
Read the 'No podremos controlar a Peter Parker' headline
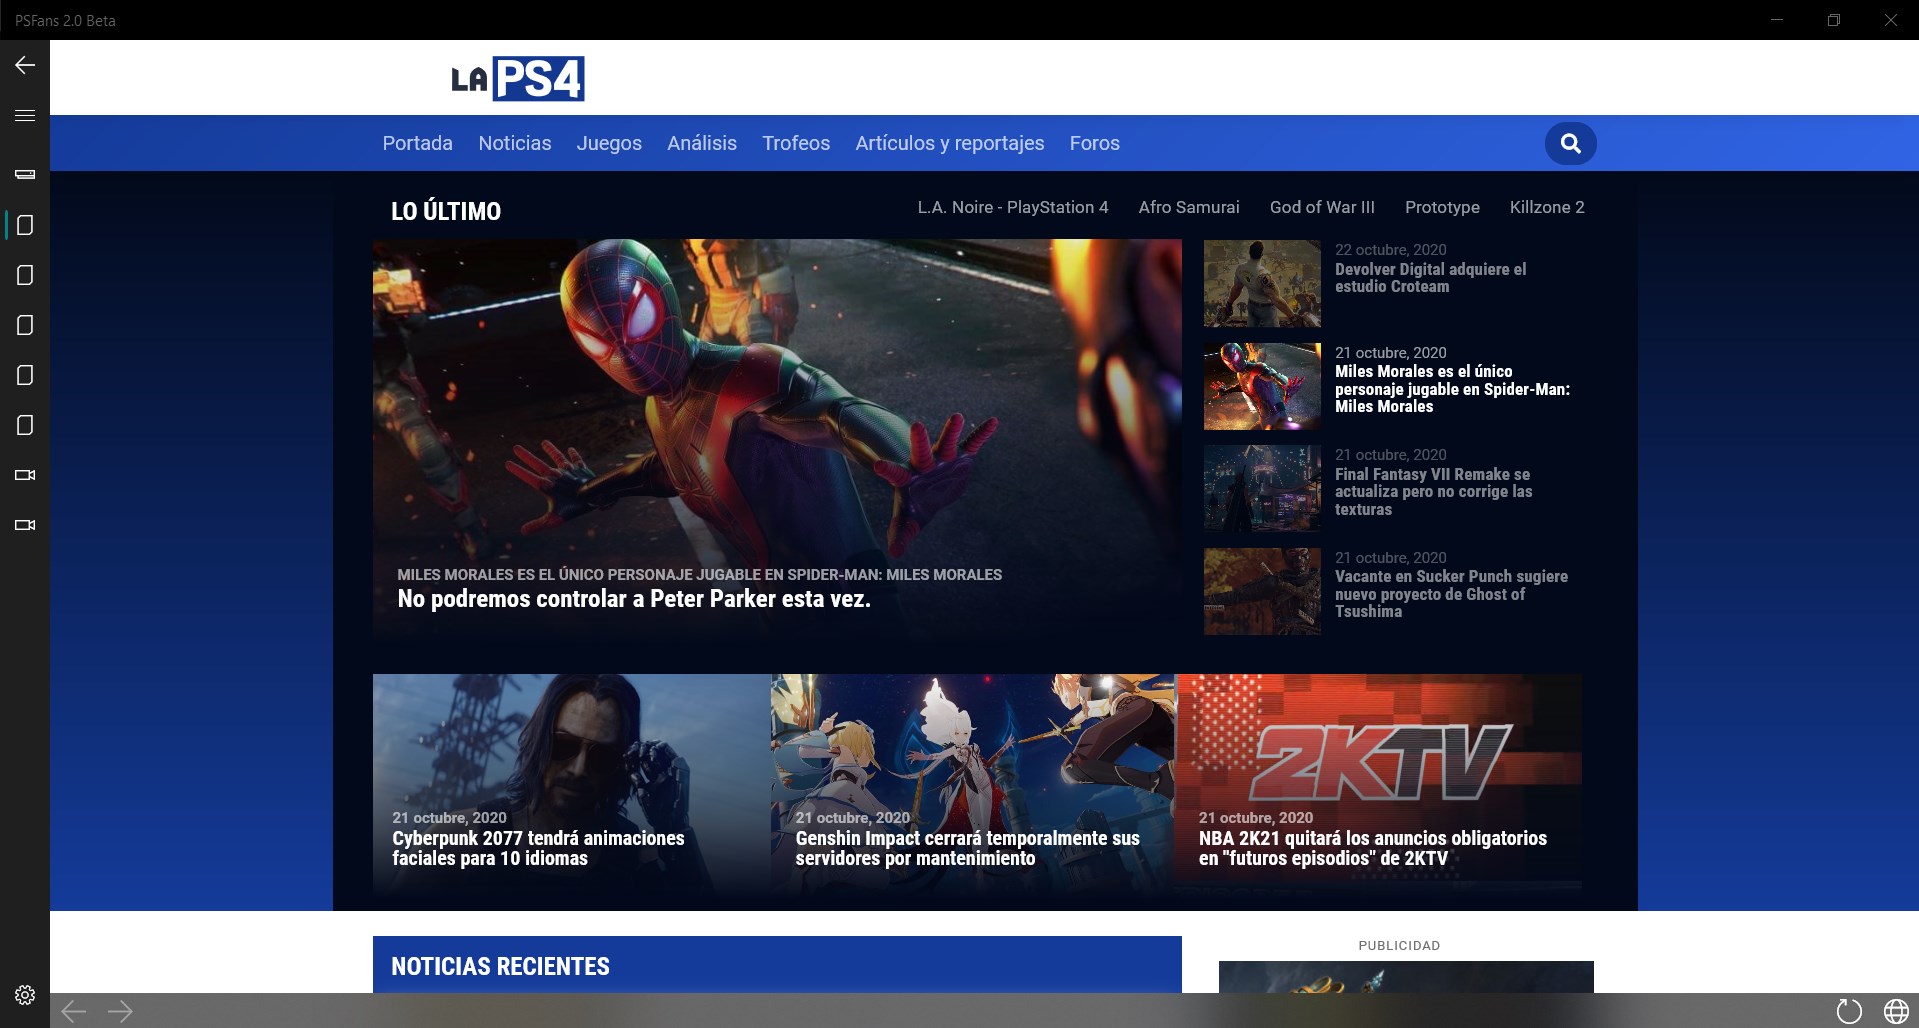(634, 599)
